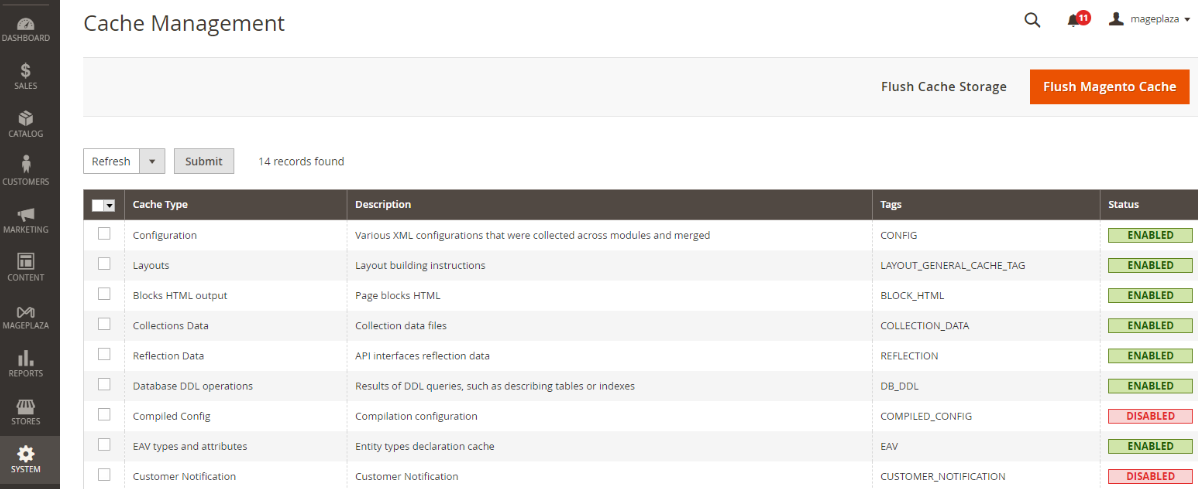Click 'Layout building instructions' description

[420, 265]
